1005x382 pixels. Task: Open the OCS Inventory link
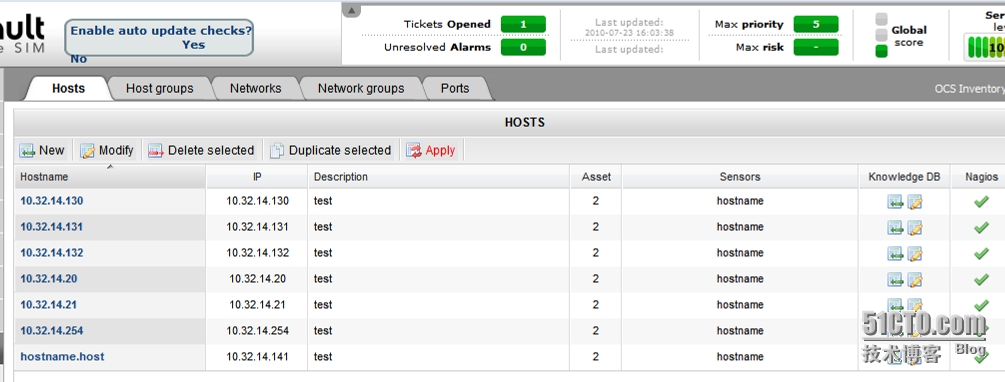point(969,89)
